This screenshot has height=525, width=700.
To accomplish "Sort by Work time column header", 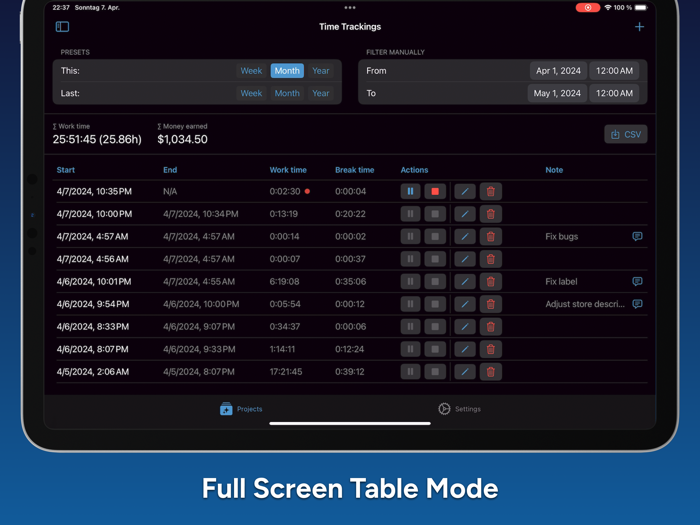I will (288, 170).
